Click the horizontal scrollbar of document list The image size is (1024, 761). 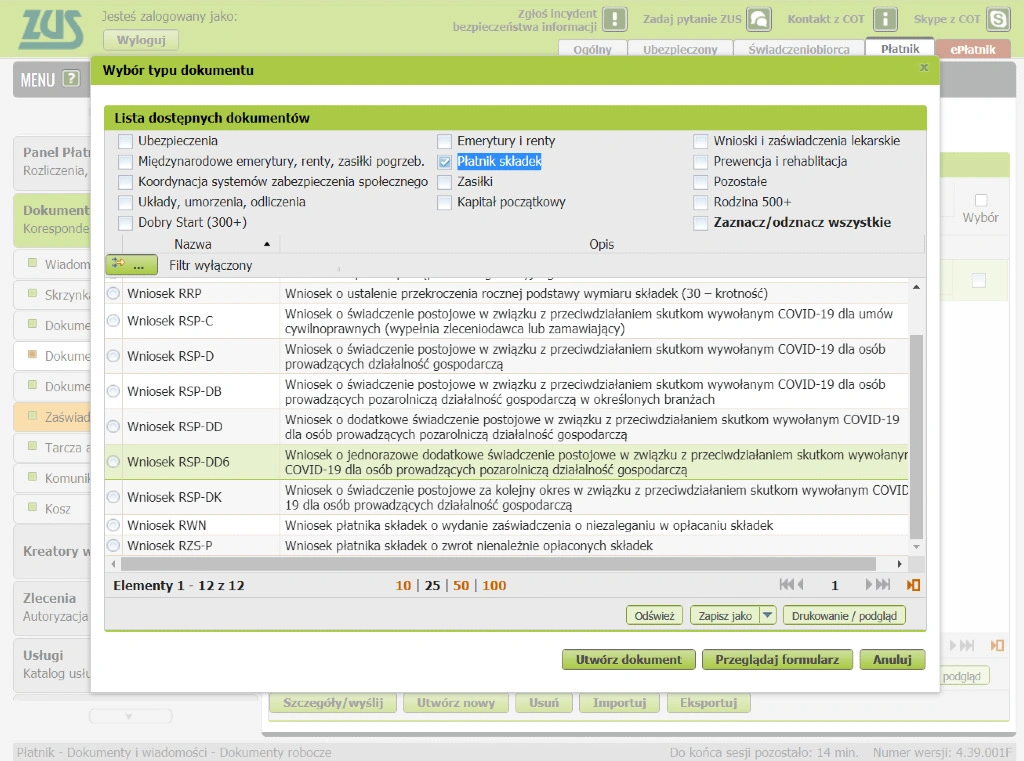(498, 564)
